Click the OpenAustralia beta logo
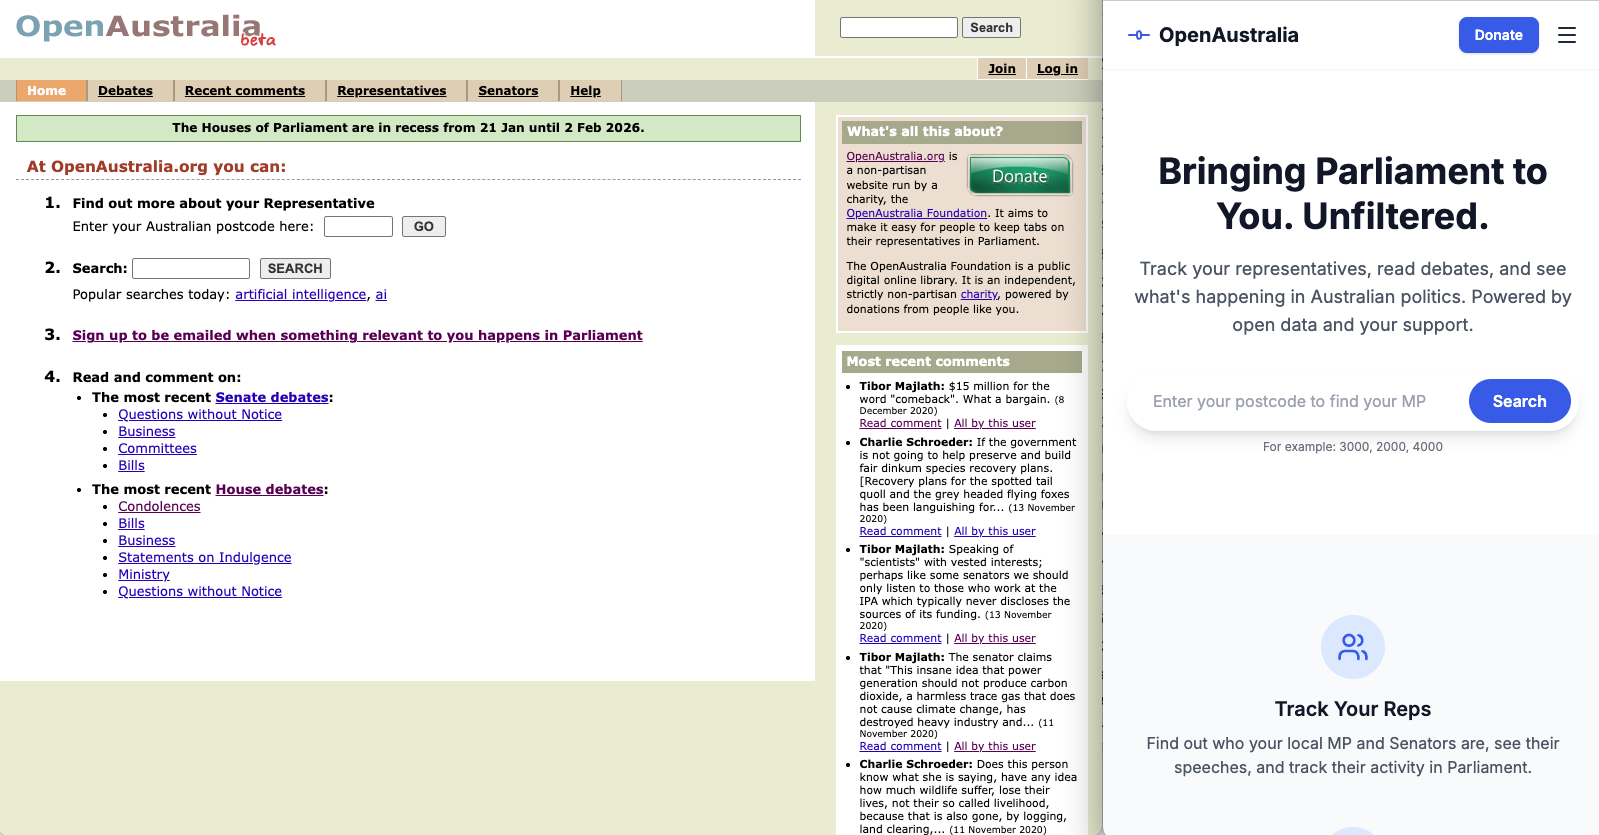This screenshot has width=1599, height=835. [145, 28]
